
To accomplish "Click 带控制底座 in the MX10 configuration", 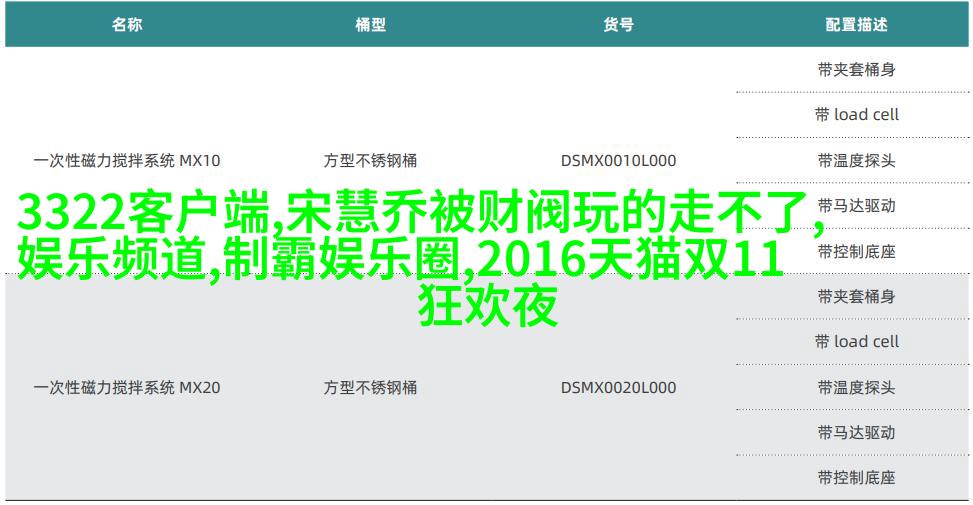I will pos(856,251).
